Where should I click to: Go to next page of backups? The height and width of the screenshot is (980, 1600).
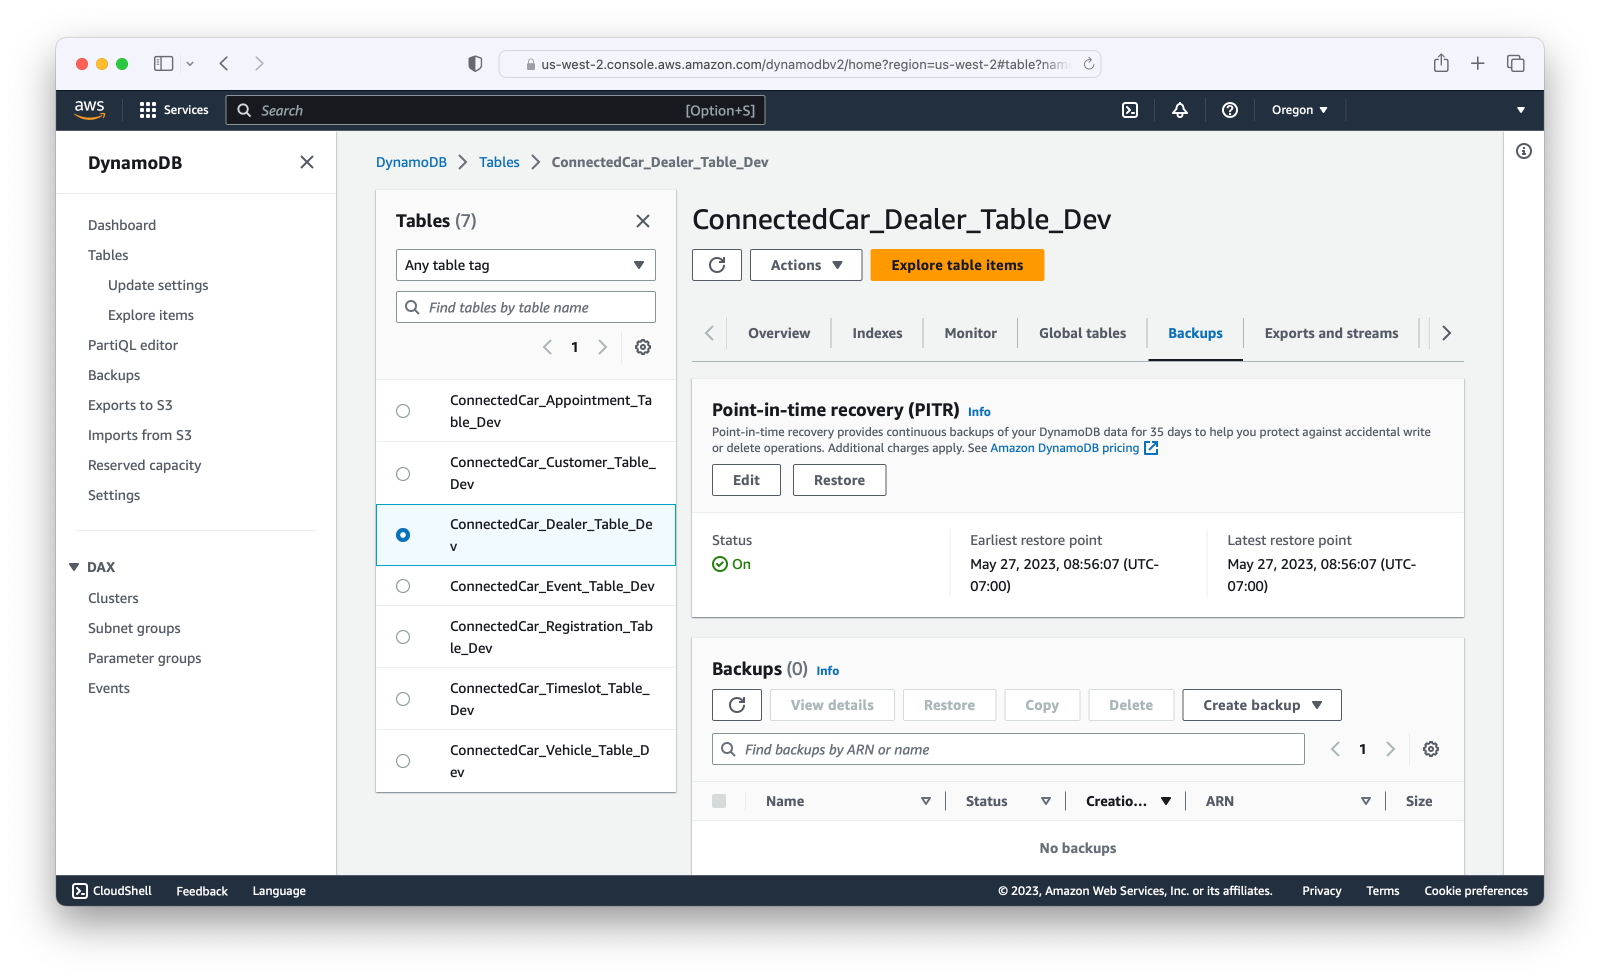(x=1390, y=749)
